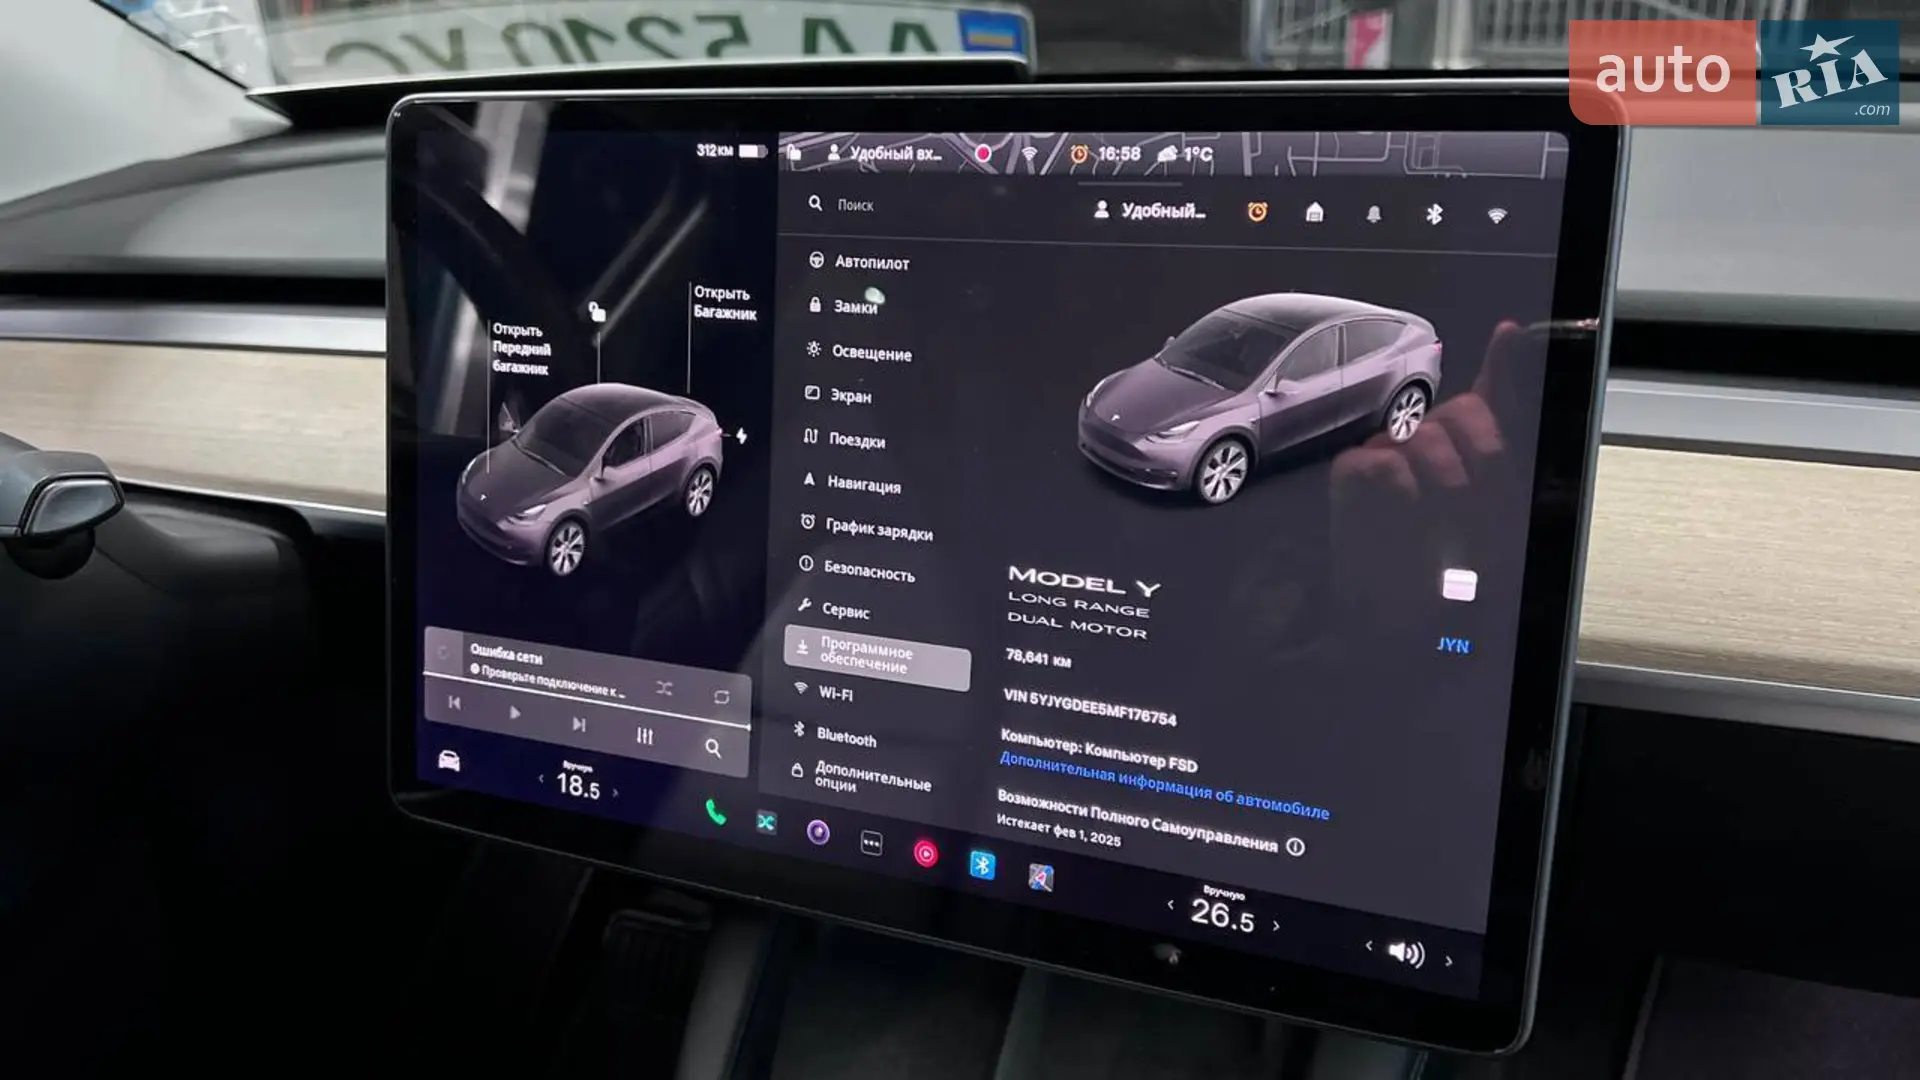Open the shuffle app icon in dock
The image size is (1920, 1080).
(766, 822)
